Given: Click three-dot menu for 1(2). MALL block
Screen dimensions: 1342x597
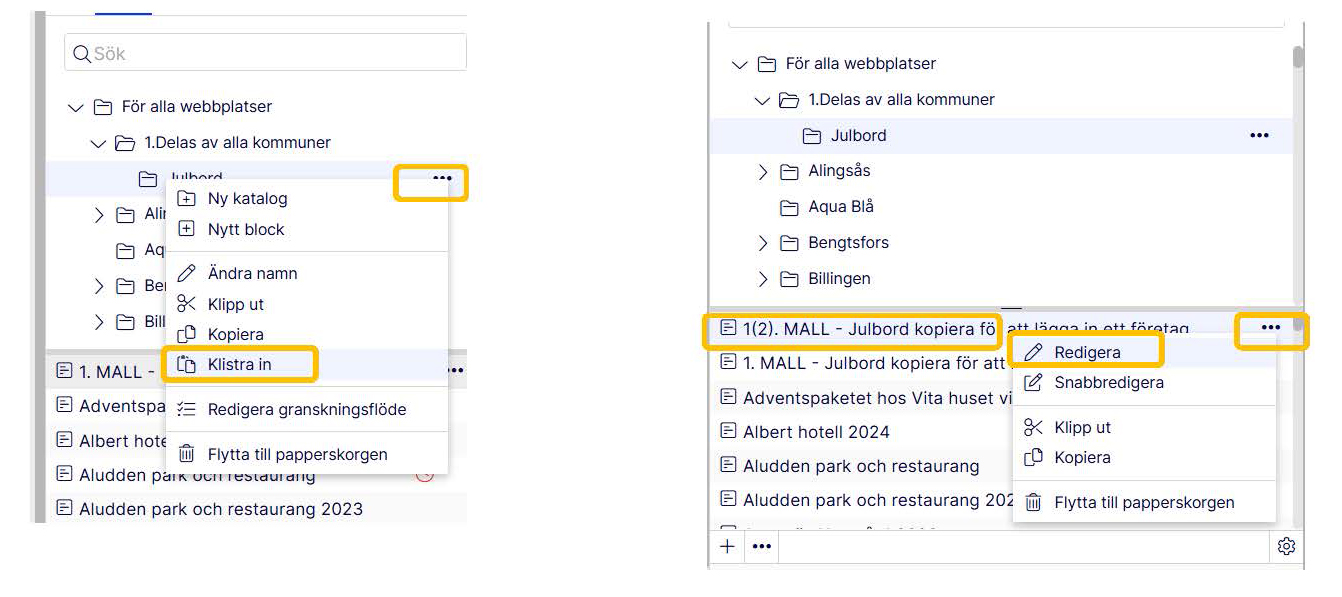Looking at the screenshot, I should tap(1270, 327).
